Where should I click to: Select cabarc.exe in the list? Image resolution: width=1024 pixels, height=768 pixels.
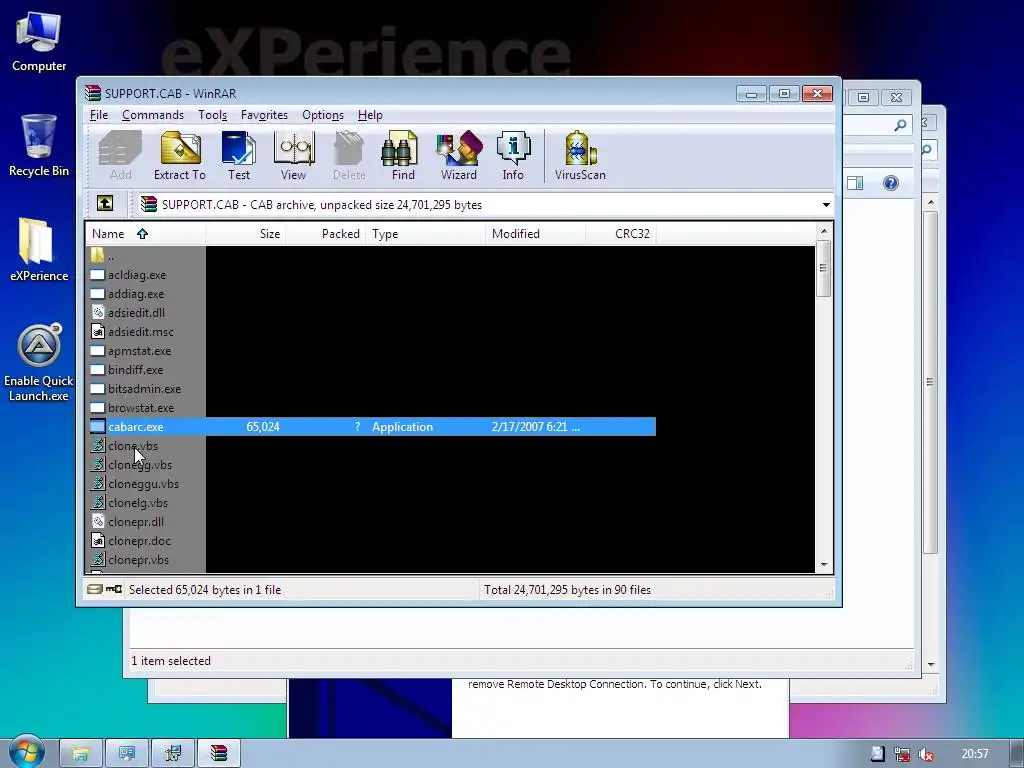click(371, 426)
